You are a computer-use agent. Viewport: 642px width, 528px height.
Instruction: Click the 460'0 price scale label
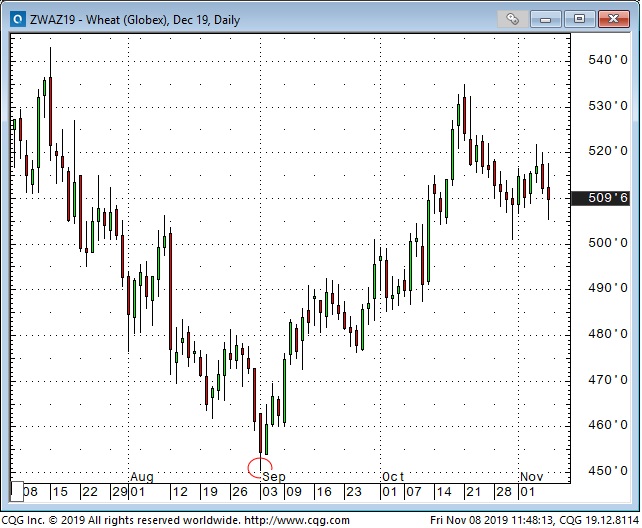(608, 425)
